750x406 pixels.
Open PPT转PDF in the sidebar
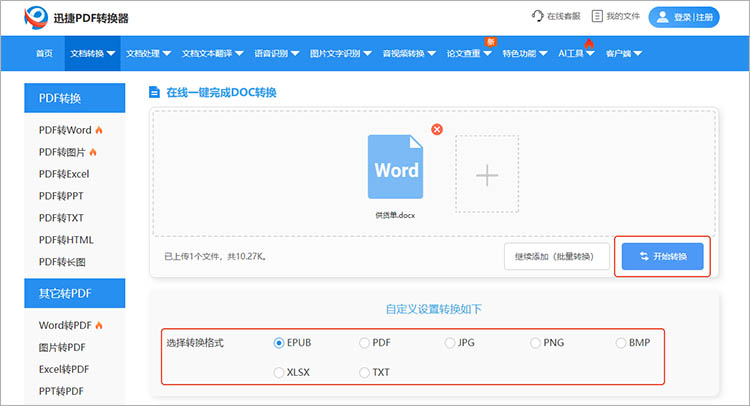coord(61,391)
